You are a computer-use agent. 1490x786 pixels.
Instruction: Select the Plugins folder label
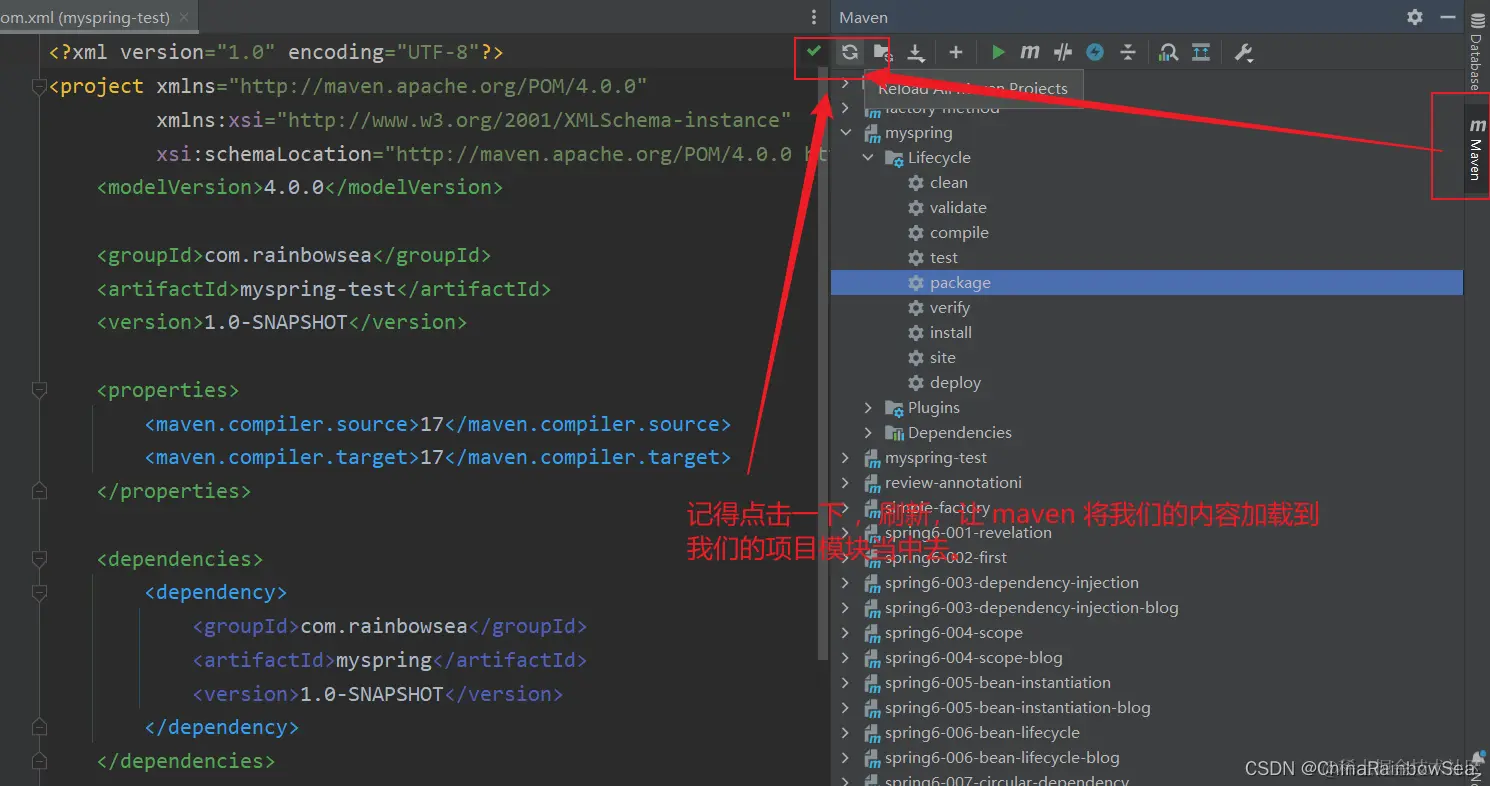933,407
